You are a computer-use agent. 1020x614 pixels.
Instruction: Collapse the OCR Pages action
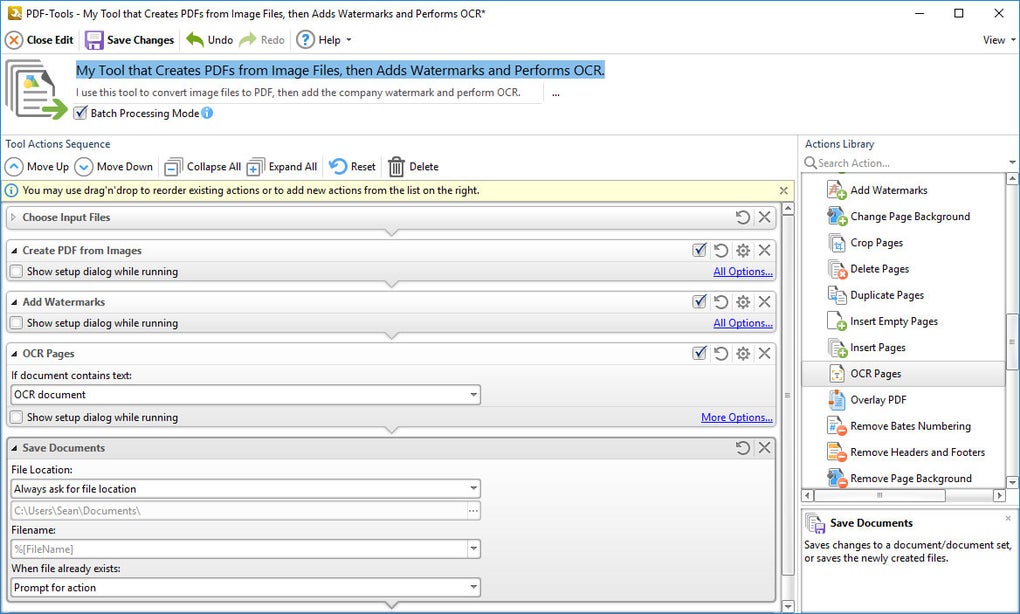click(x=14, y=353)
